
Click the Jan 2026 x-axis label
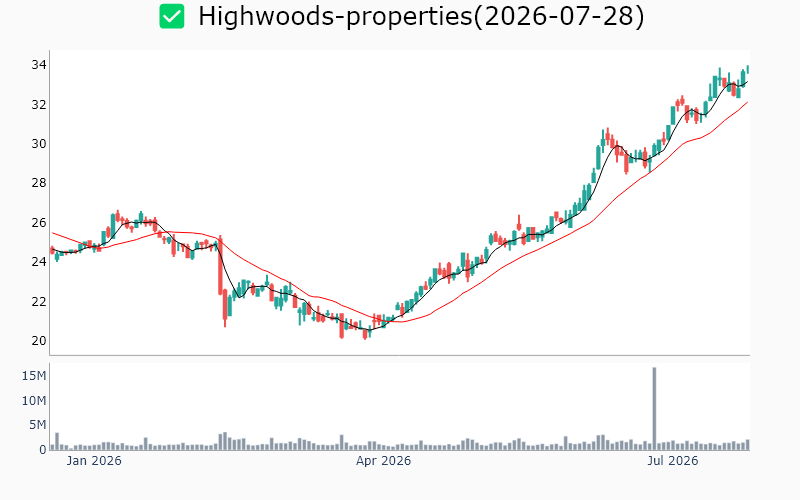point(94,461)
